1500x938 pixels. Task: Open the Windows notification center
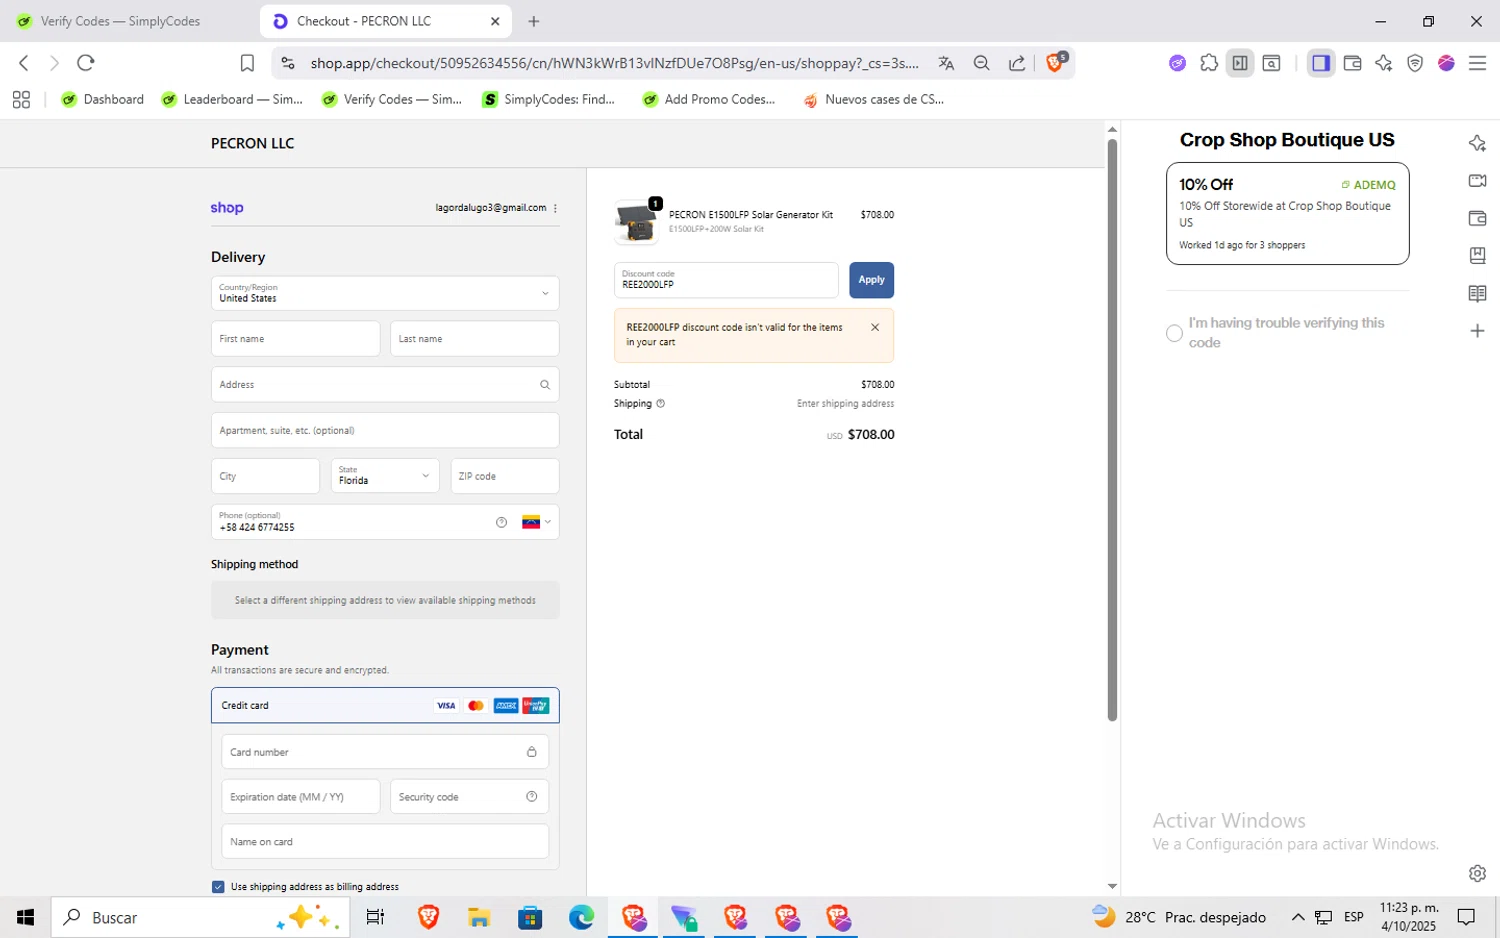pos(1466,917)
